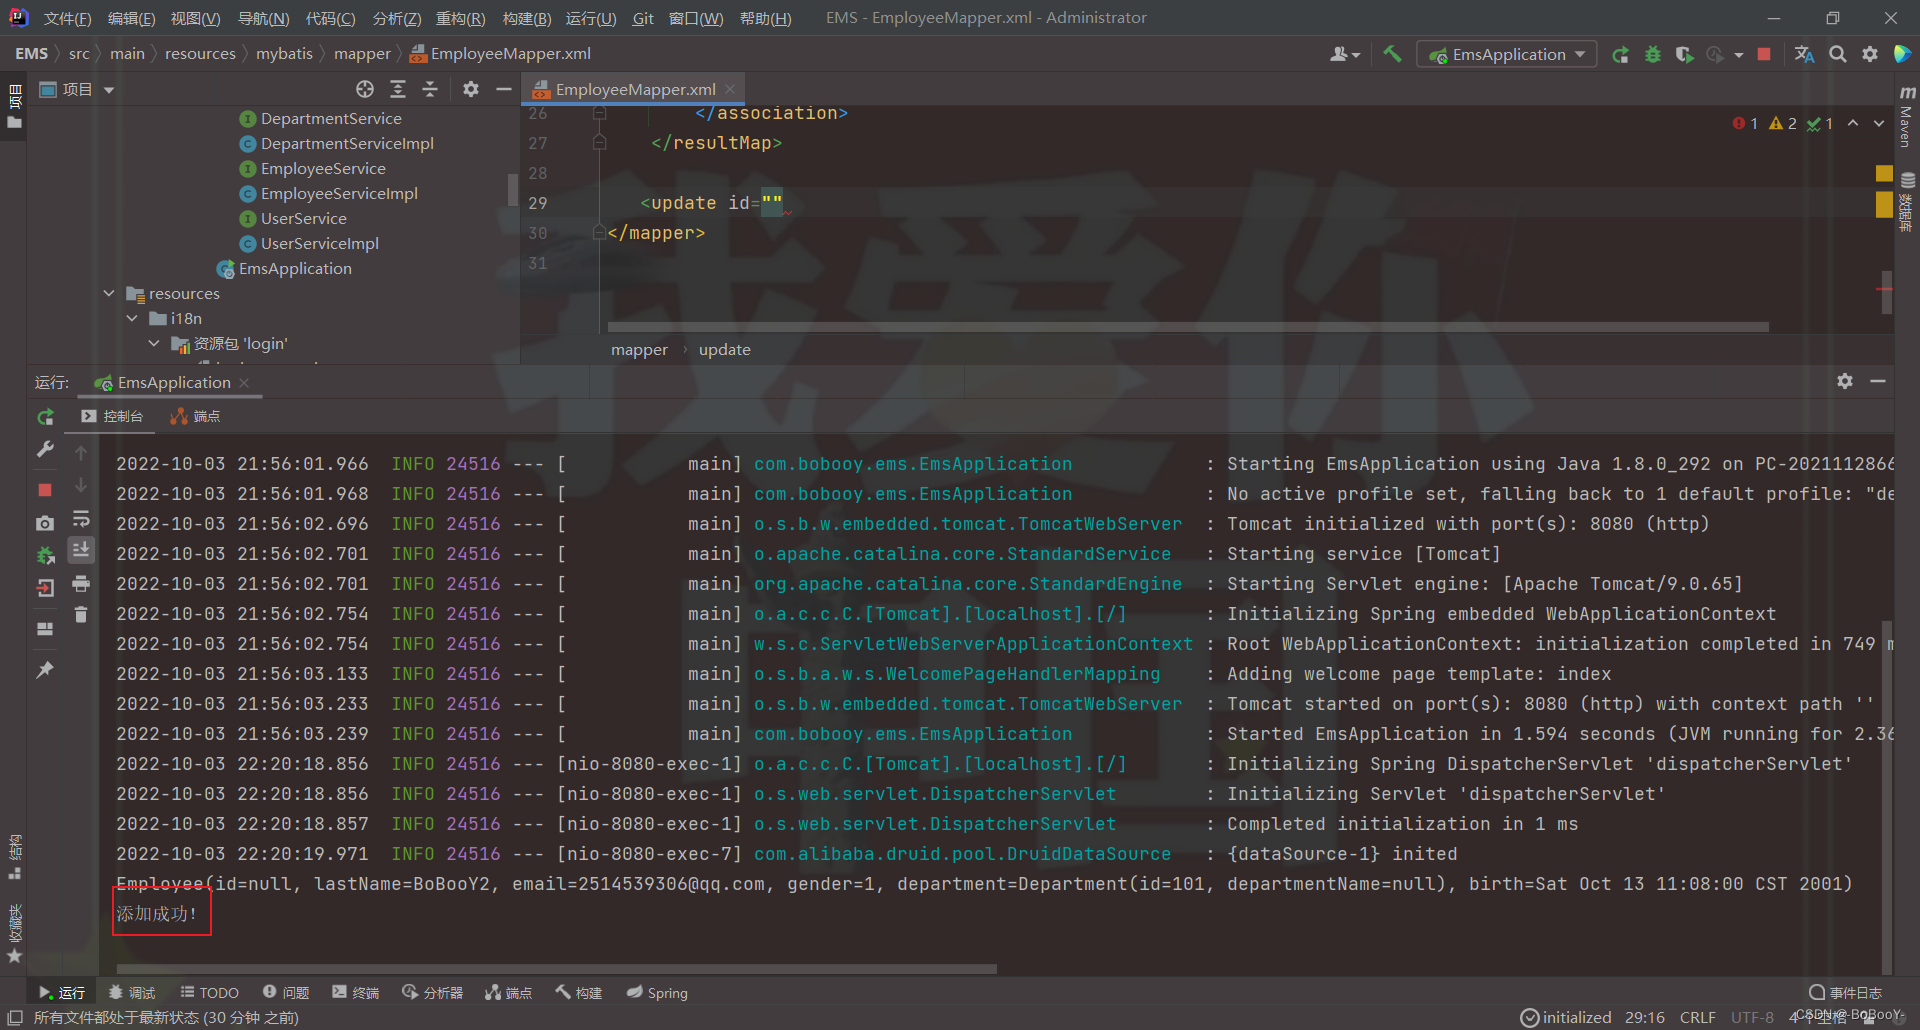Viewport: 1920px width, 1030px height.
Task: Switch to the 端点 tab in run panel
Action: point(195,416)
